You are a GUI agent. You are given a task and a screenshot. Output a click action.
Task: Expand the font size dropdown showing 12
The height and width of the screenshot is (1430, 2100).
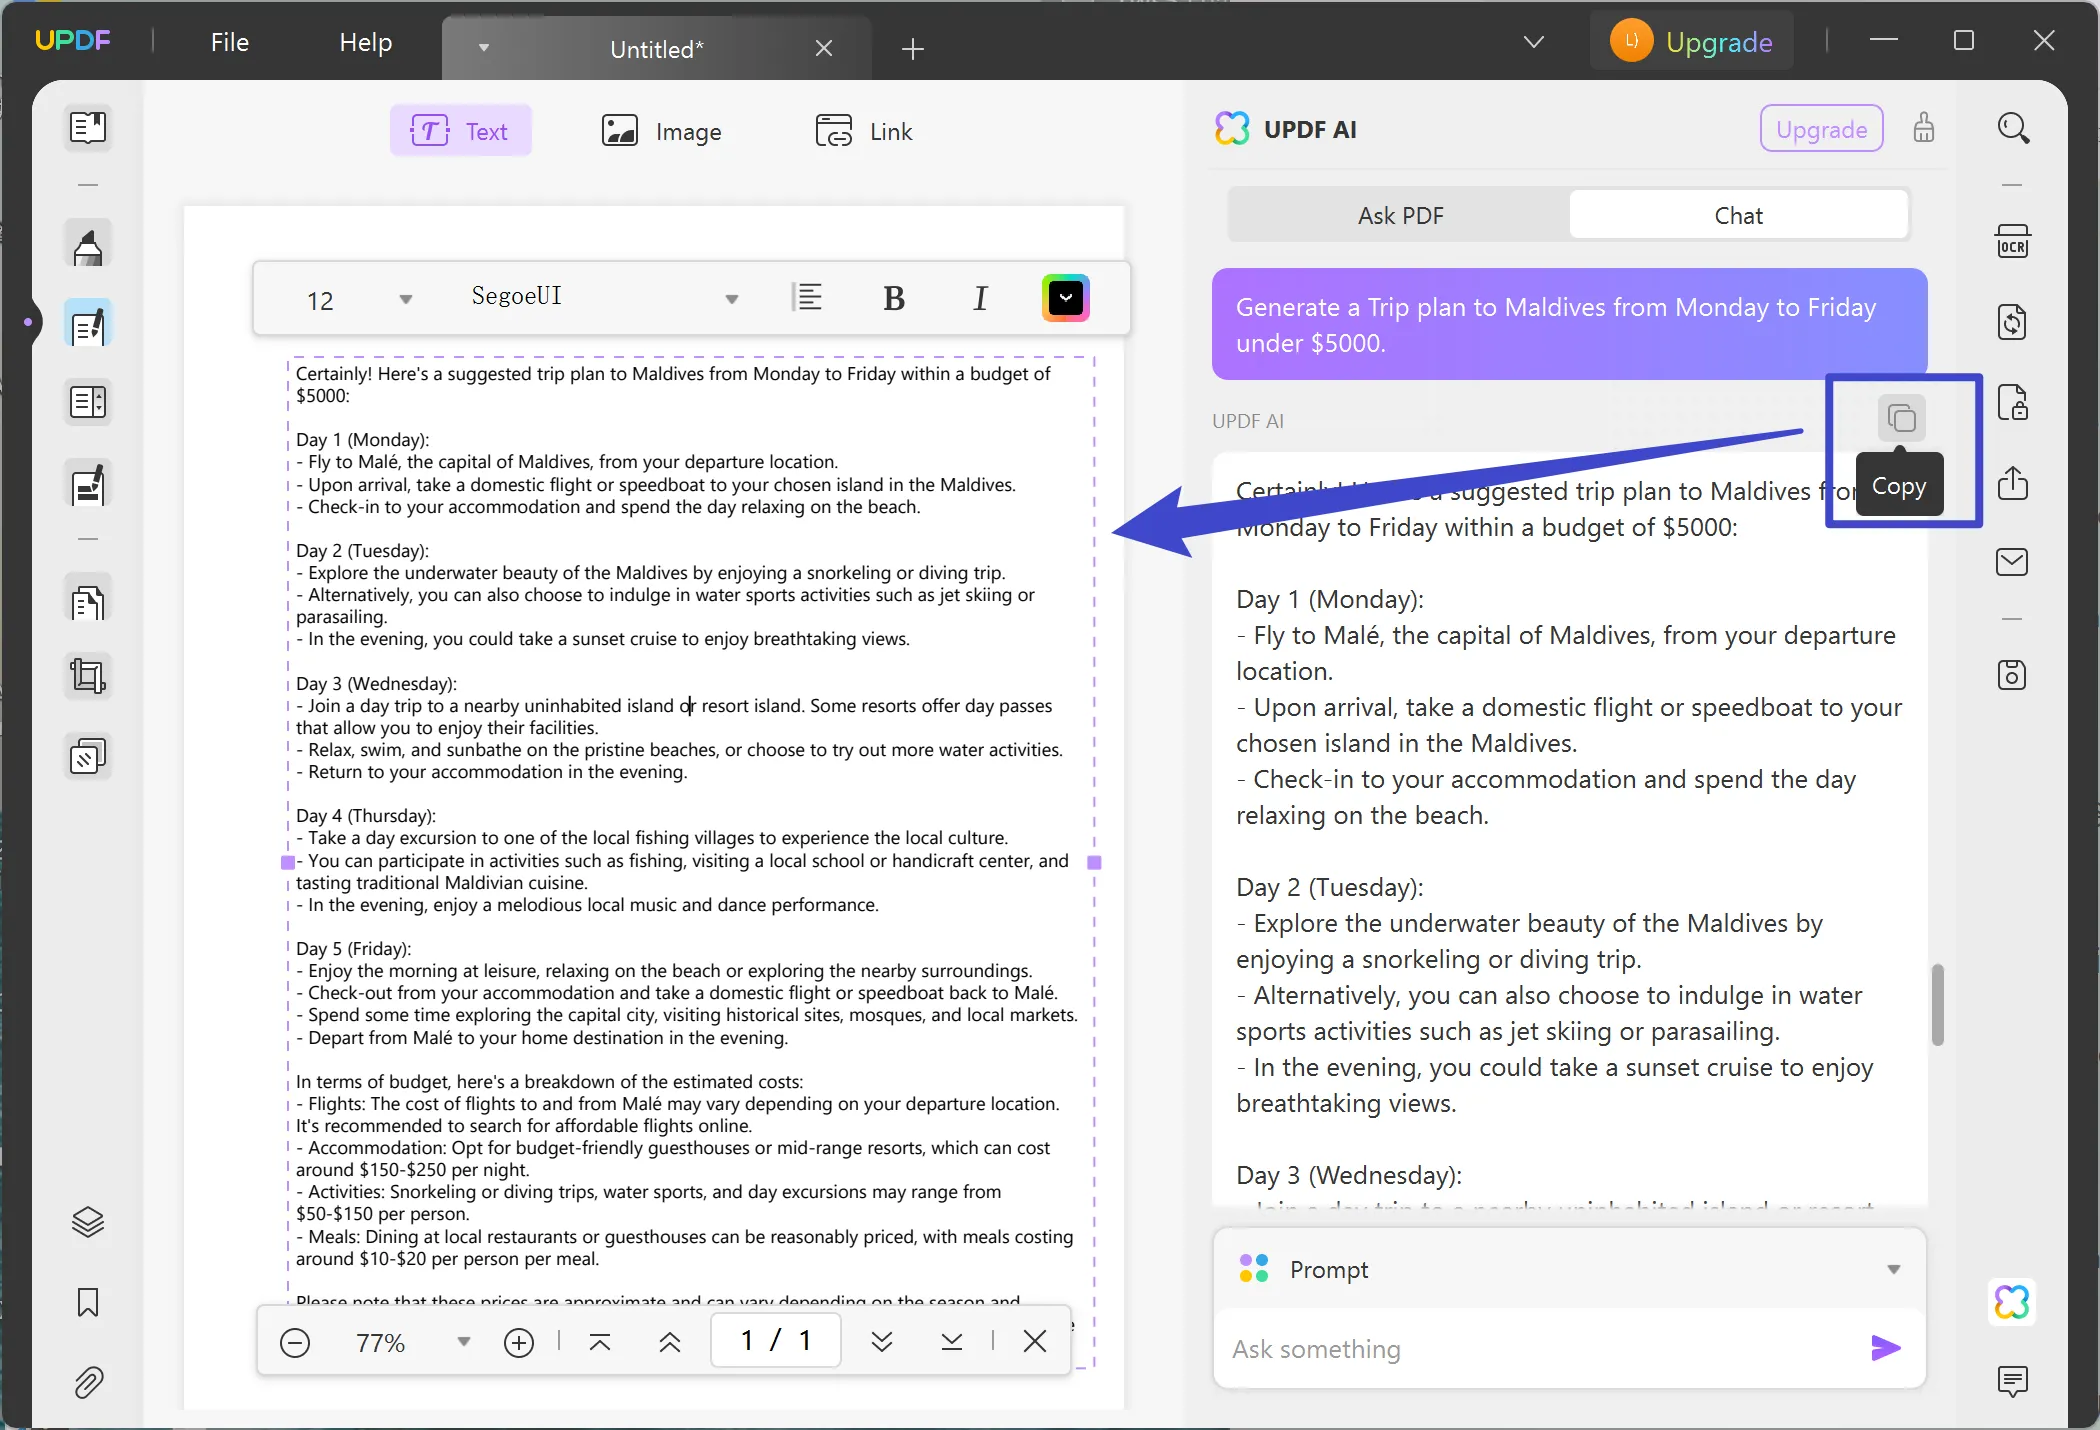tap(404, 298)
